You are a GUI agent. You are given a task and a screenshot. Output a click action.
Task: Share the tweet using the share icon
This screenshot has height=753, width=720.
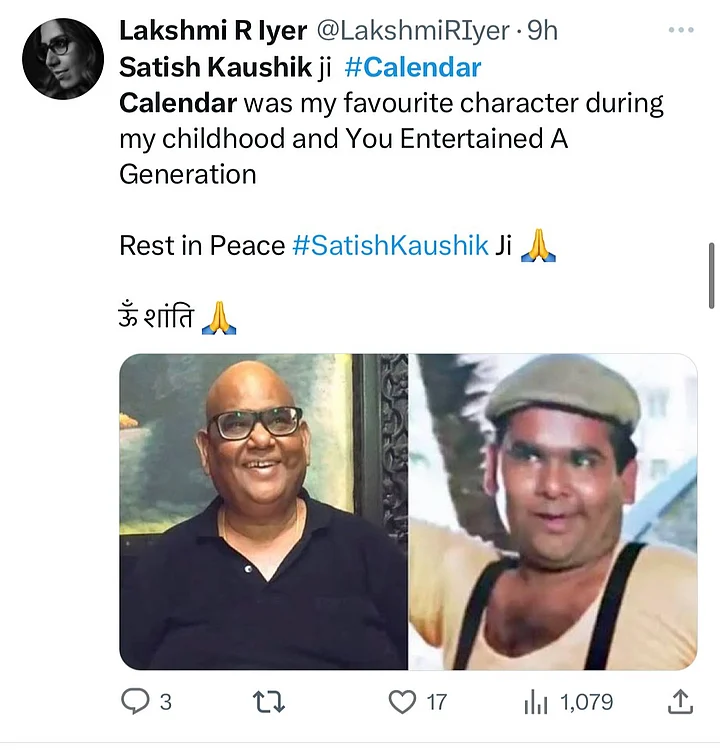tap(680, 702)
